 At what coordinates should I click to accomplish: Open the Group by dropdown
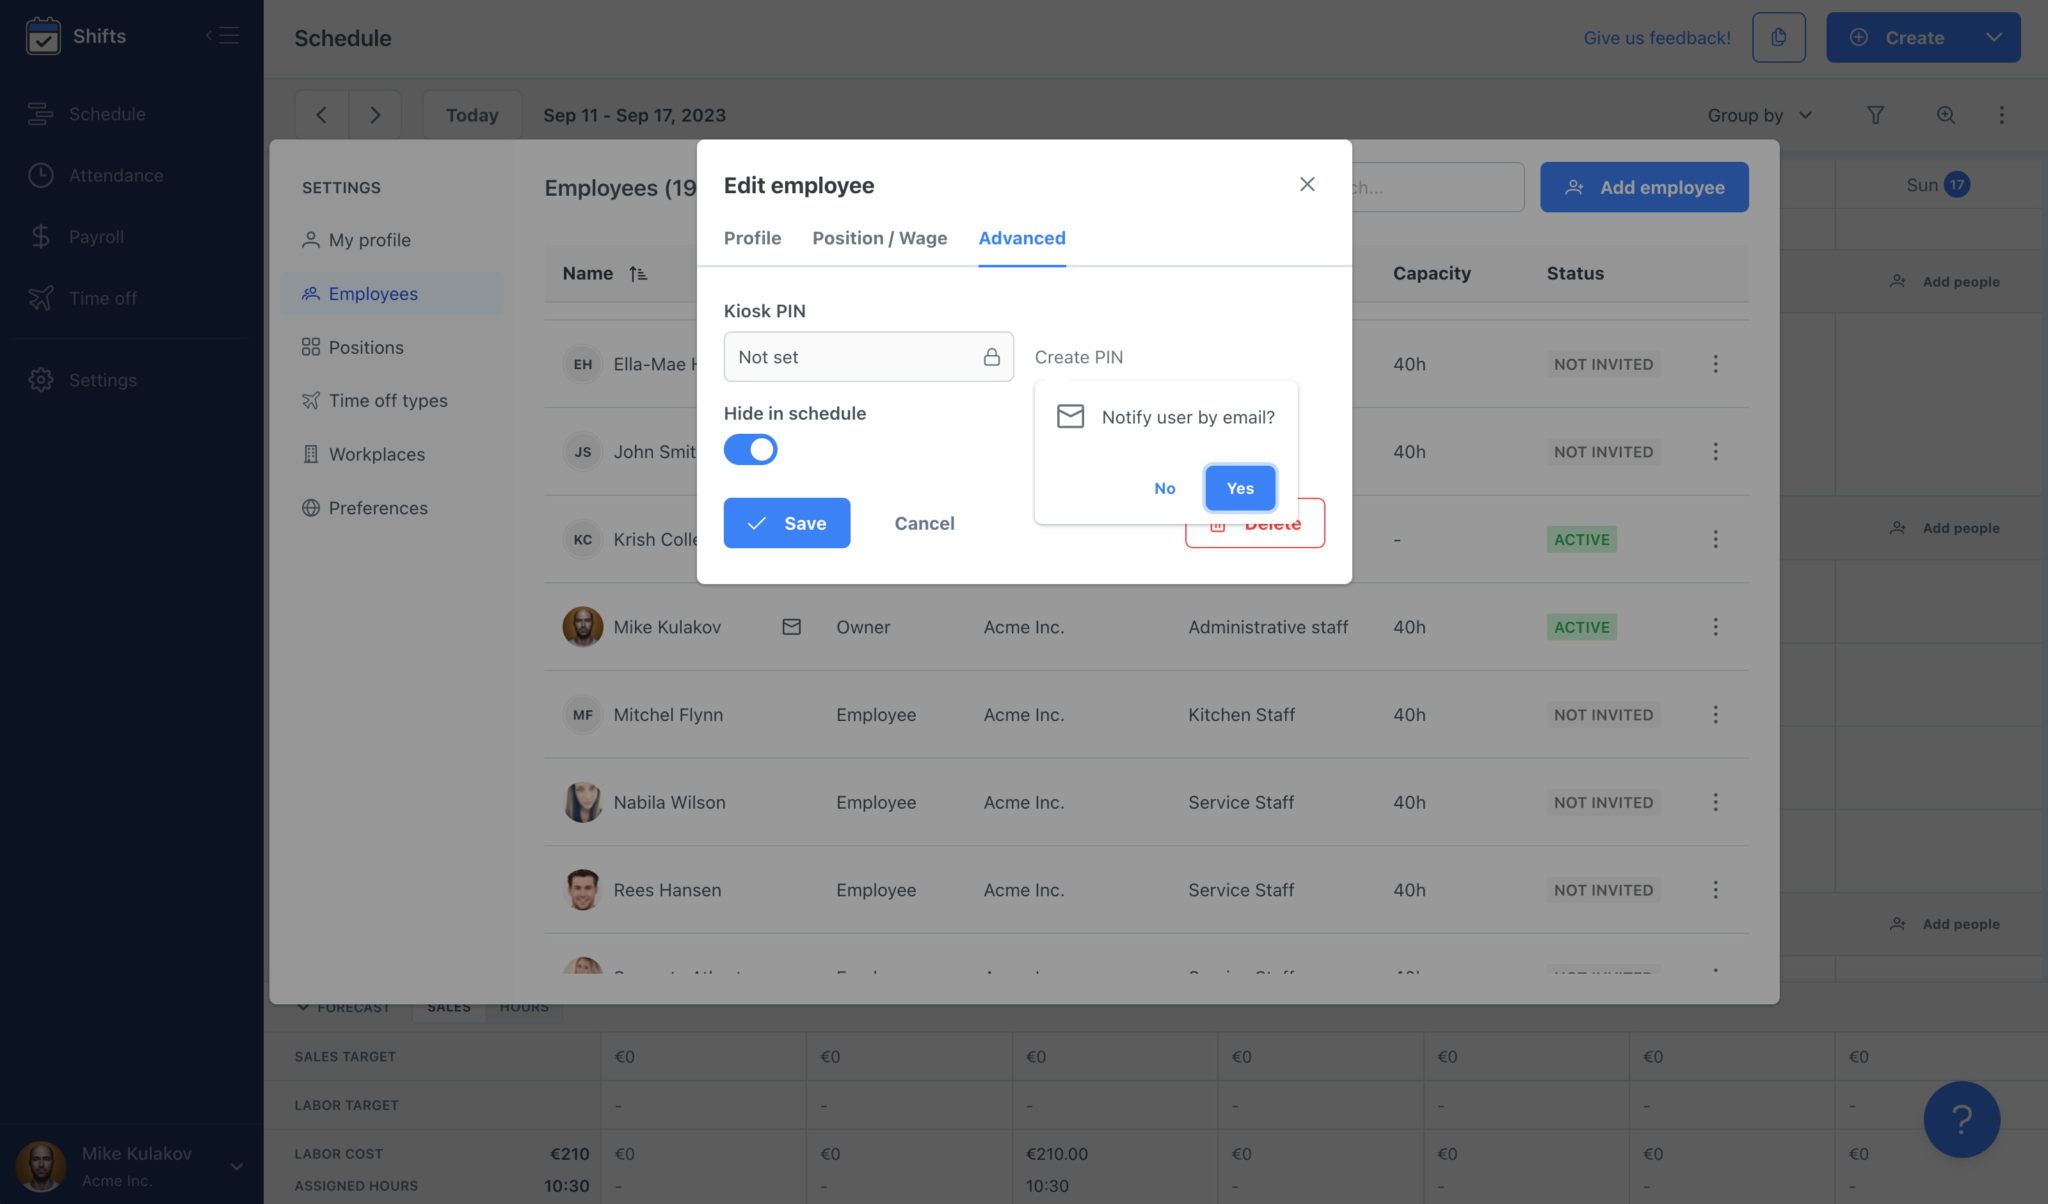pyautogui.click(x=1760, y=115)
